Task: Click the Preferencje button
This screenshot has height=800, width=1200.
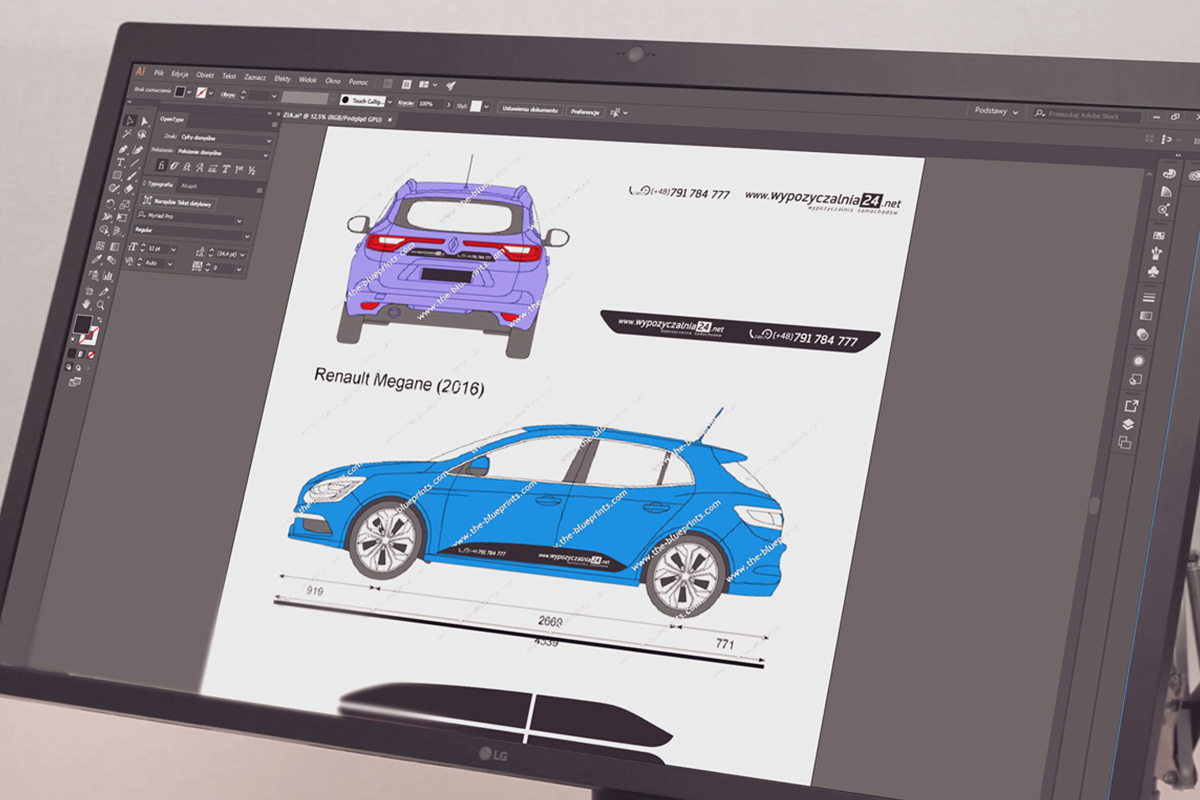Action: pyautogui.click(x=585, y=110)
